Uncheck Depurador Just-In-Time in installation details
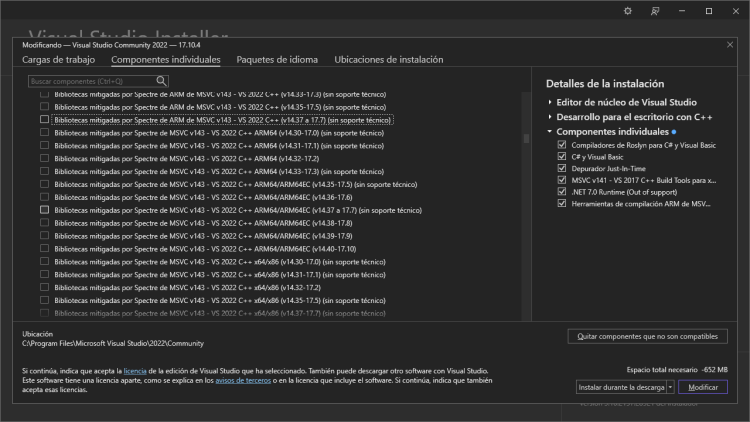The width and height of the screenshot is (750, 422). pos(562,168)
